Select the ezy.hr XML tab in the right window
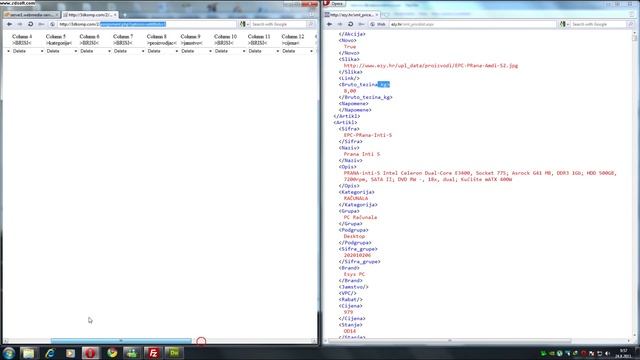This screenshot has height=360, width=640. 351,15
